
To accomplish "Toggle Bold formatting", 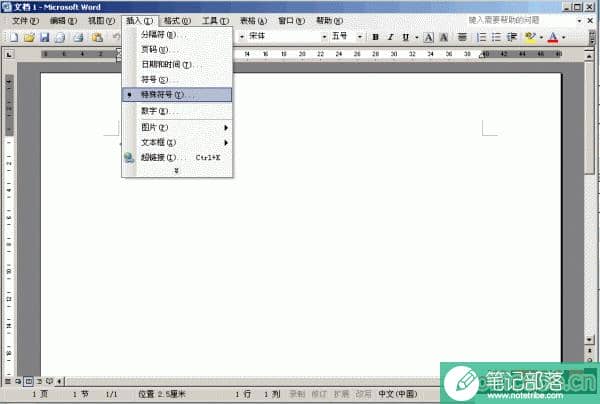I will (375, 37).
